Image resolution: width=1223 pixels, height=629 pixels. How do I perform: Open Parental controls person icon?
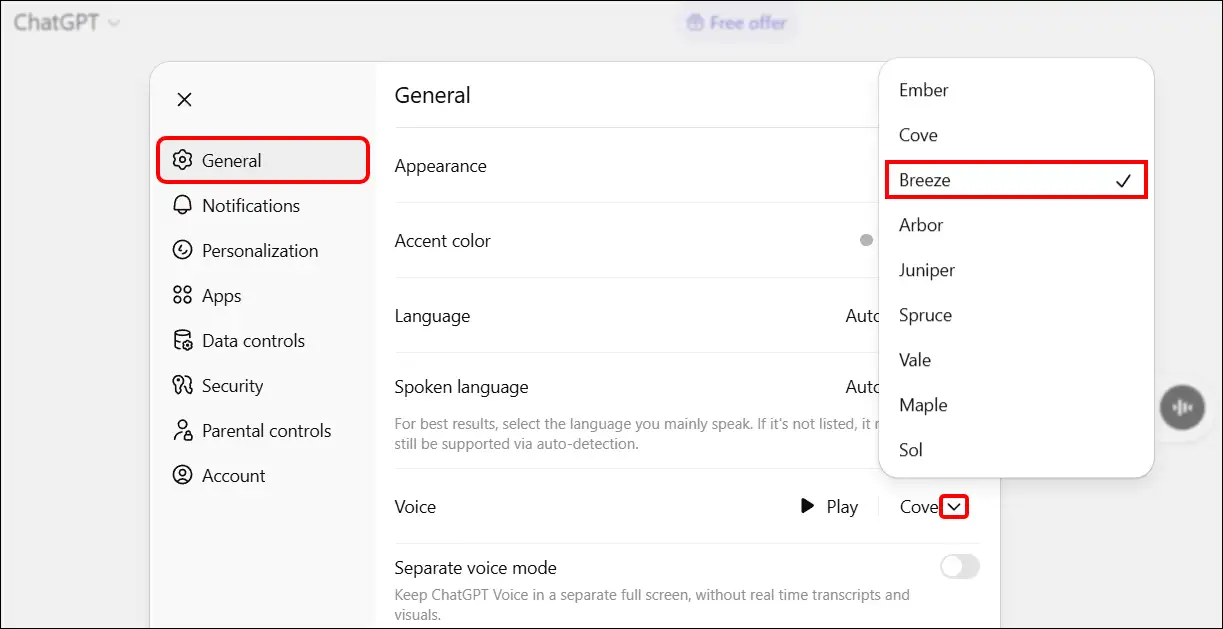point(182,430)
